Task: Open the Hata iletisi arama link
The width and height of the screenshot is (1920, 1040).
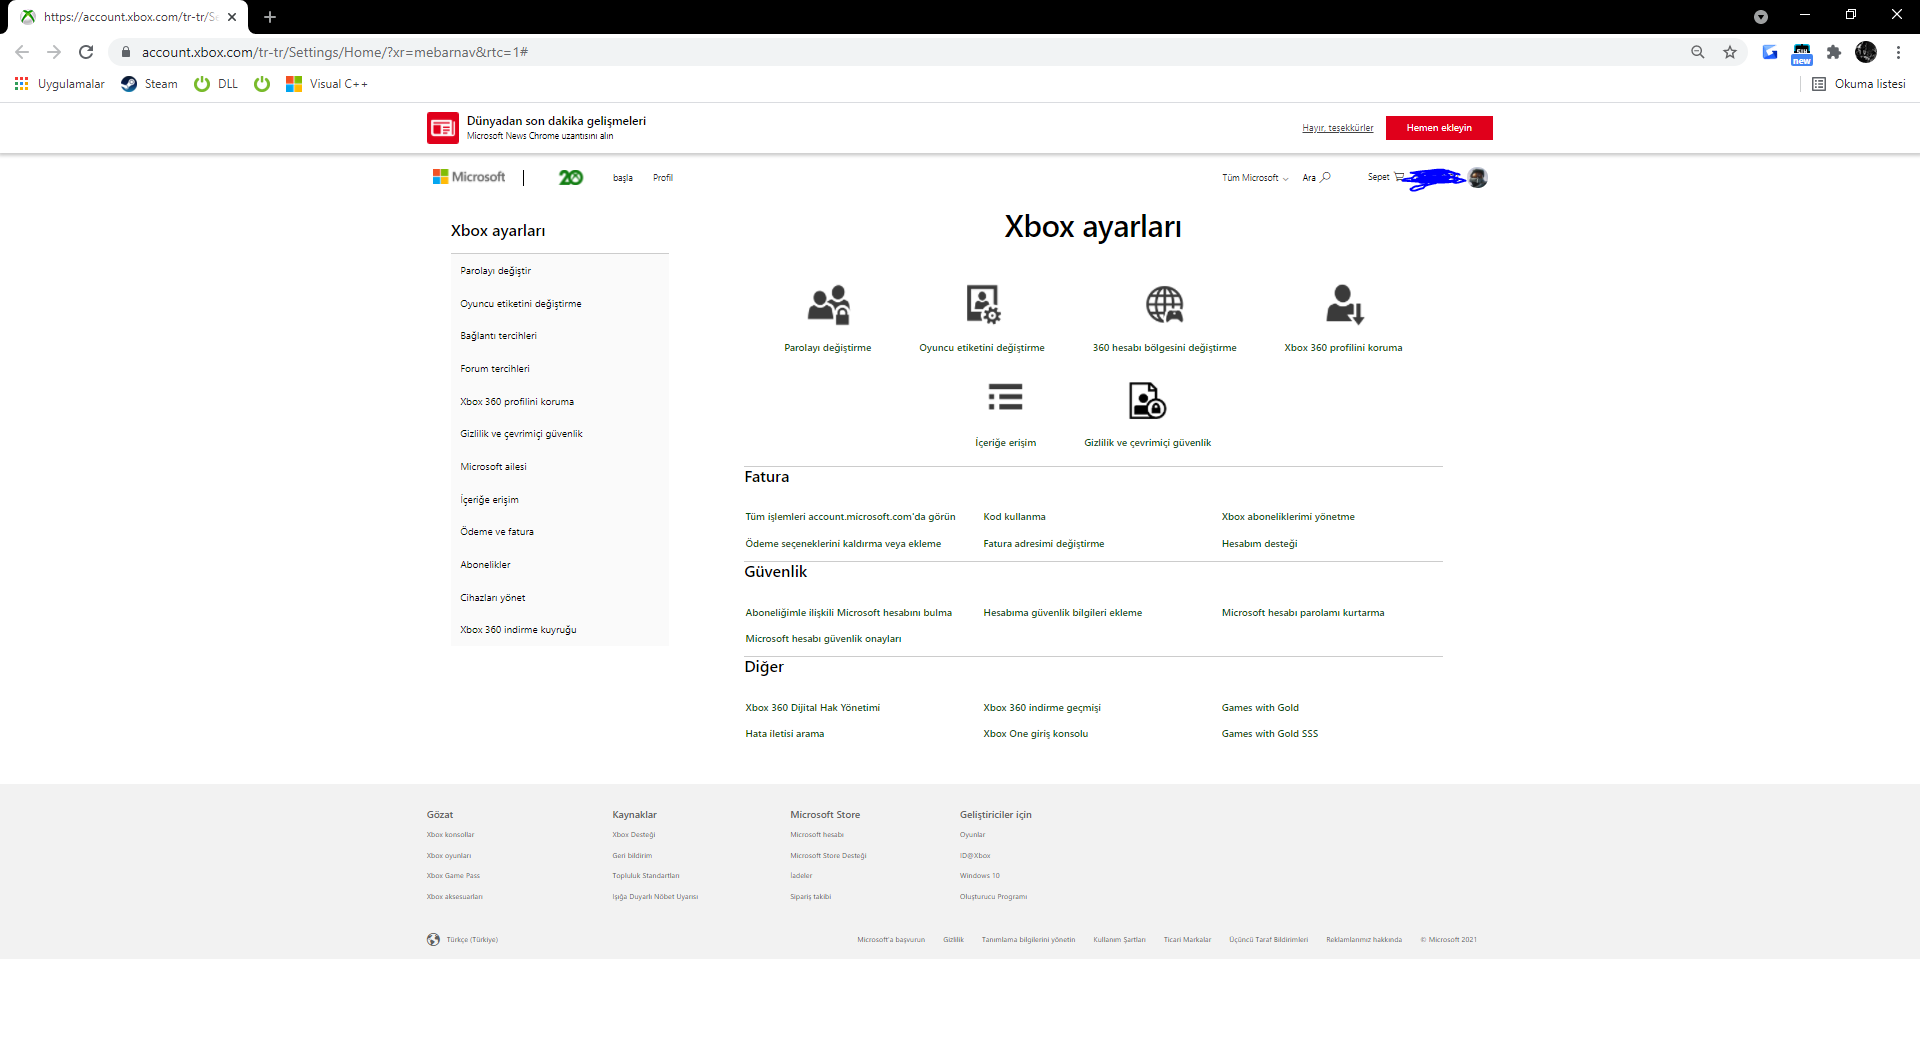Action: coord(785,734)
